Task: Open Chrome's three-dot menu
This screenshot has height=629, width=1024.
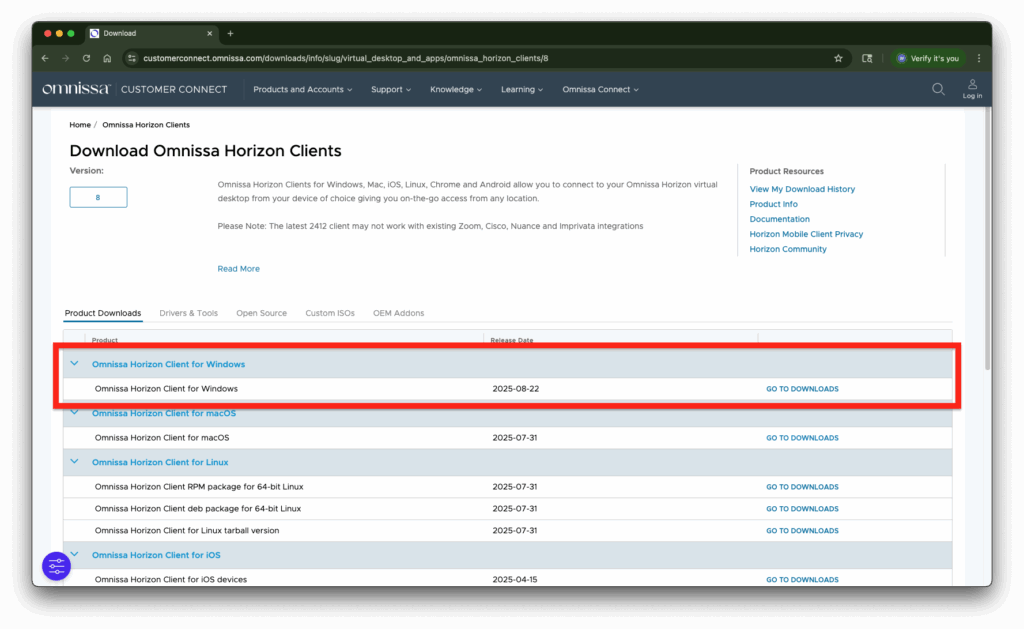Action: (x=978, y=58)
